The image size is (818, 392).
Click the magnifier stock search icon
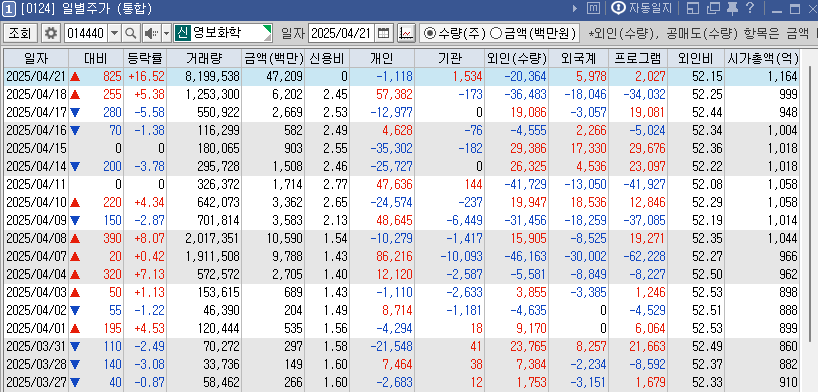click(x=131, y=33)
